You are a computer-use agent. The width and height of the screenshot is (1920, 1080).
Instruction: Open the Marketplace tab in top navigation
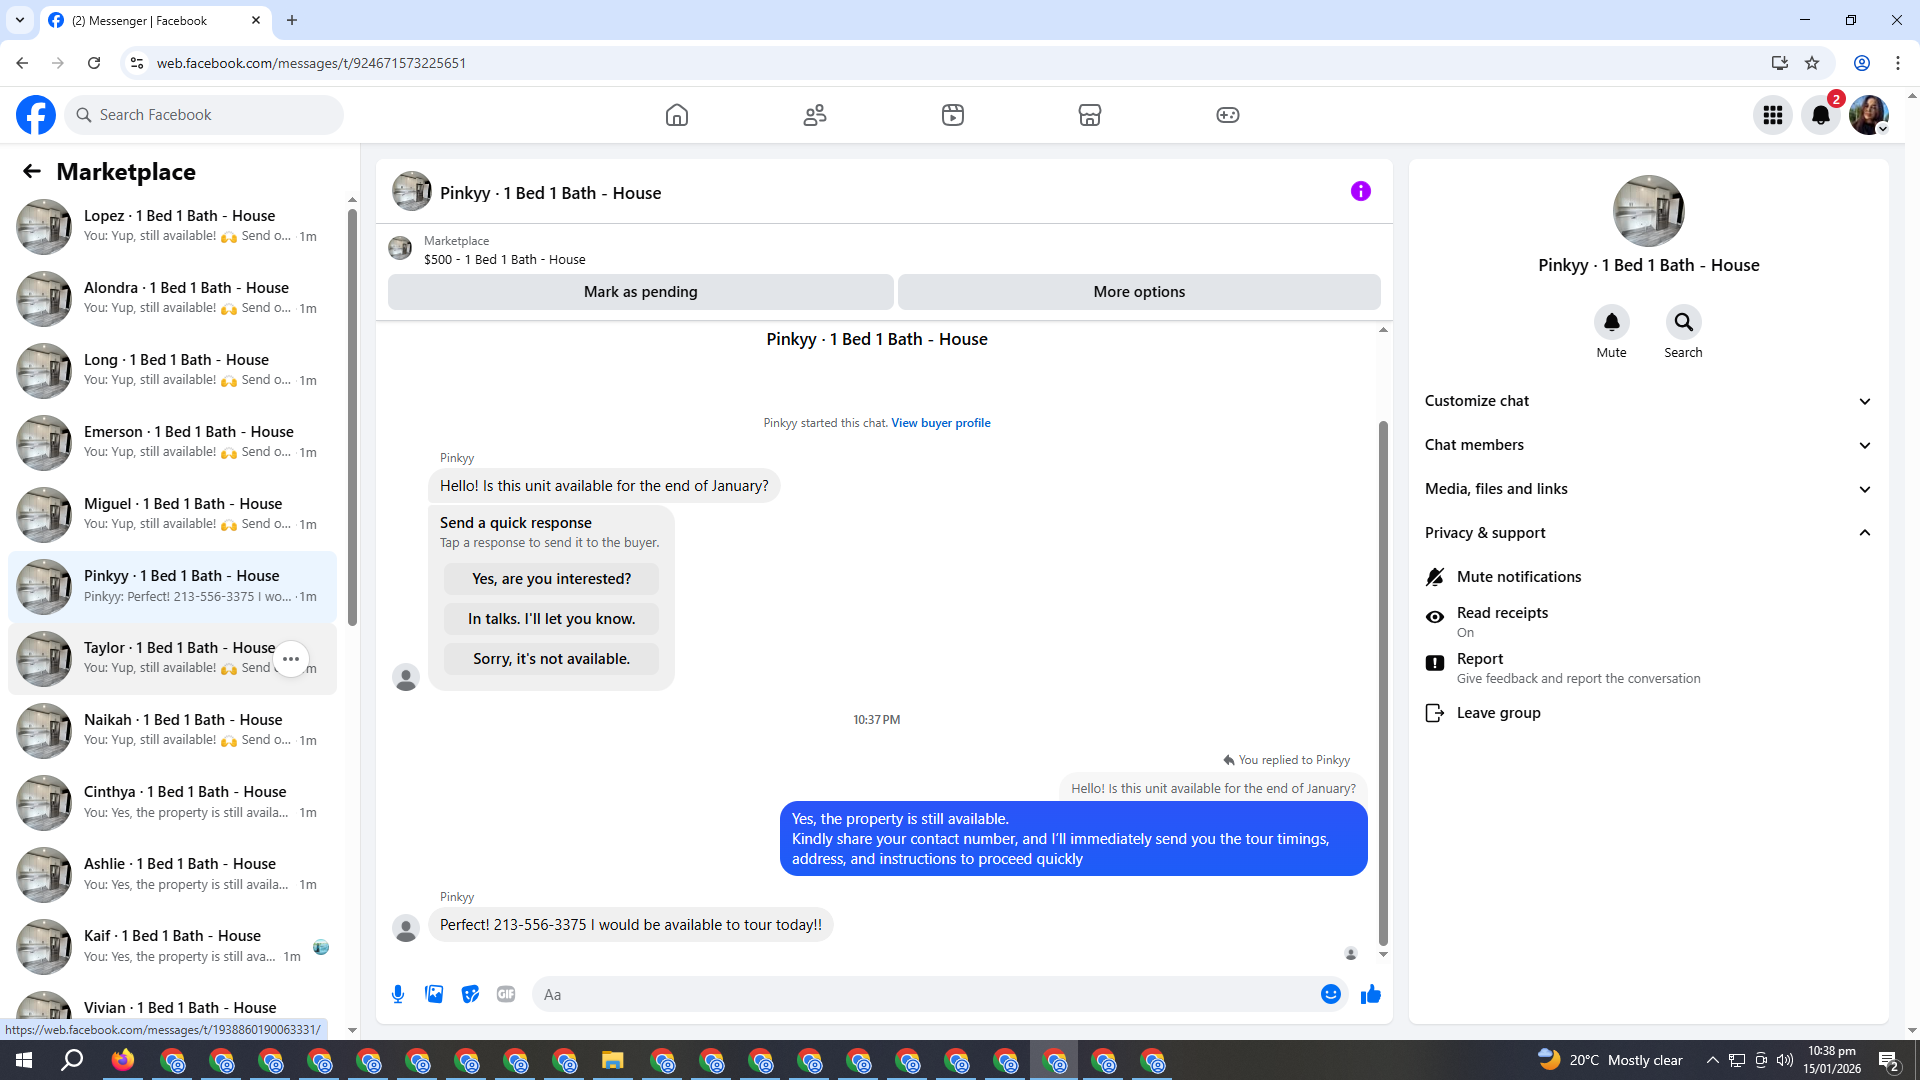pyautogui.click(x=1089, y=115)
